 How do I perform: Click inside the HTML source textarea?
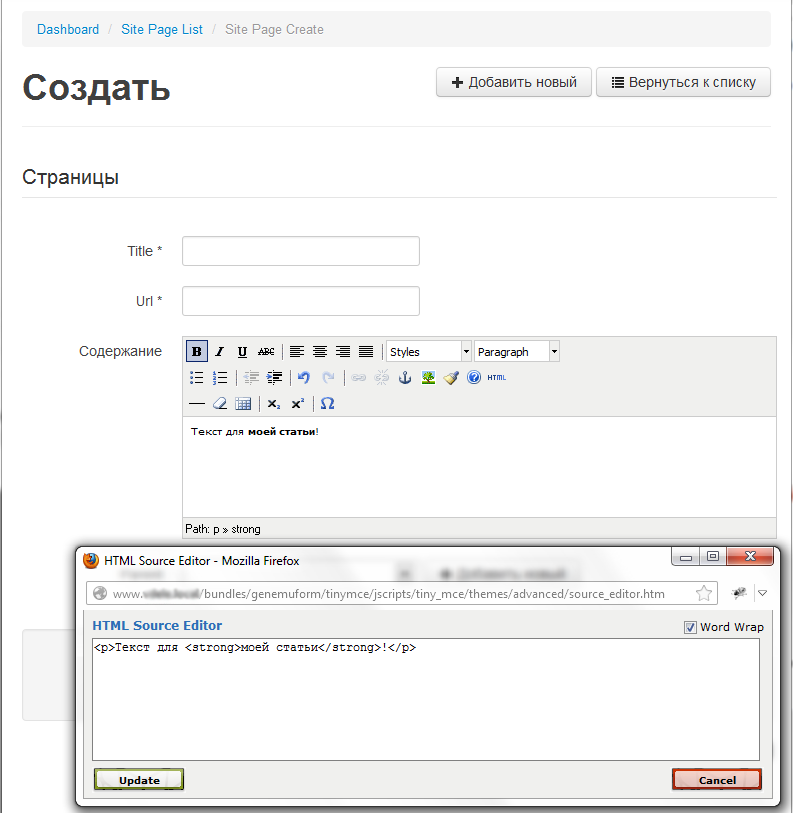[x=426, y=699]
